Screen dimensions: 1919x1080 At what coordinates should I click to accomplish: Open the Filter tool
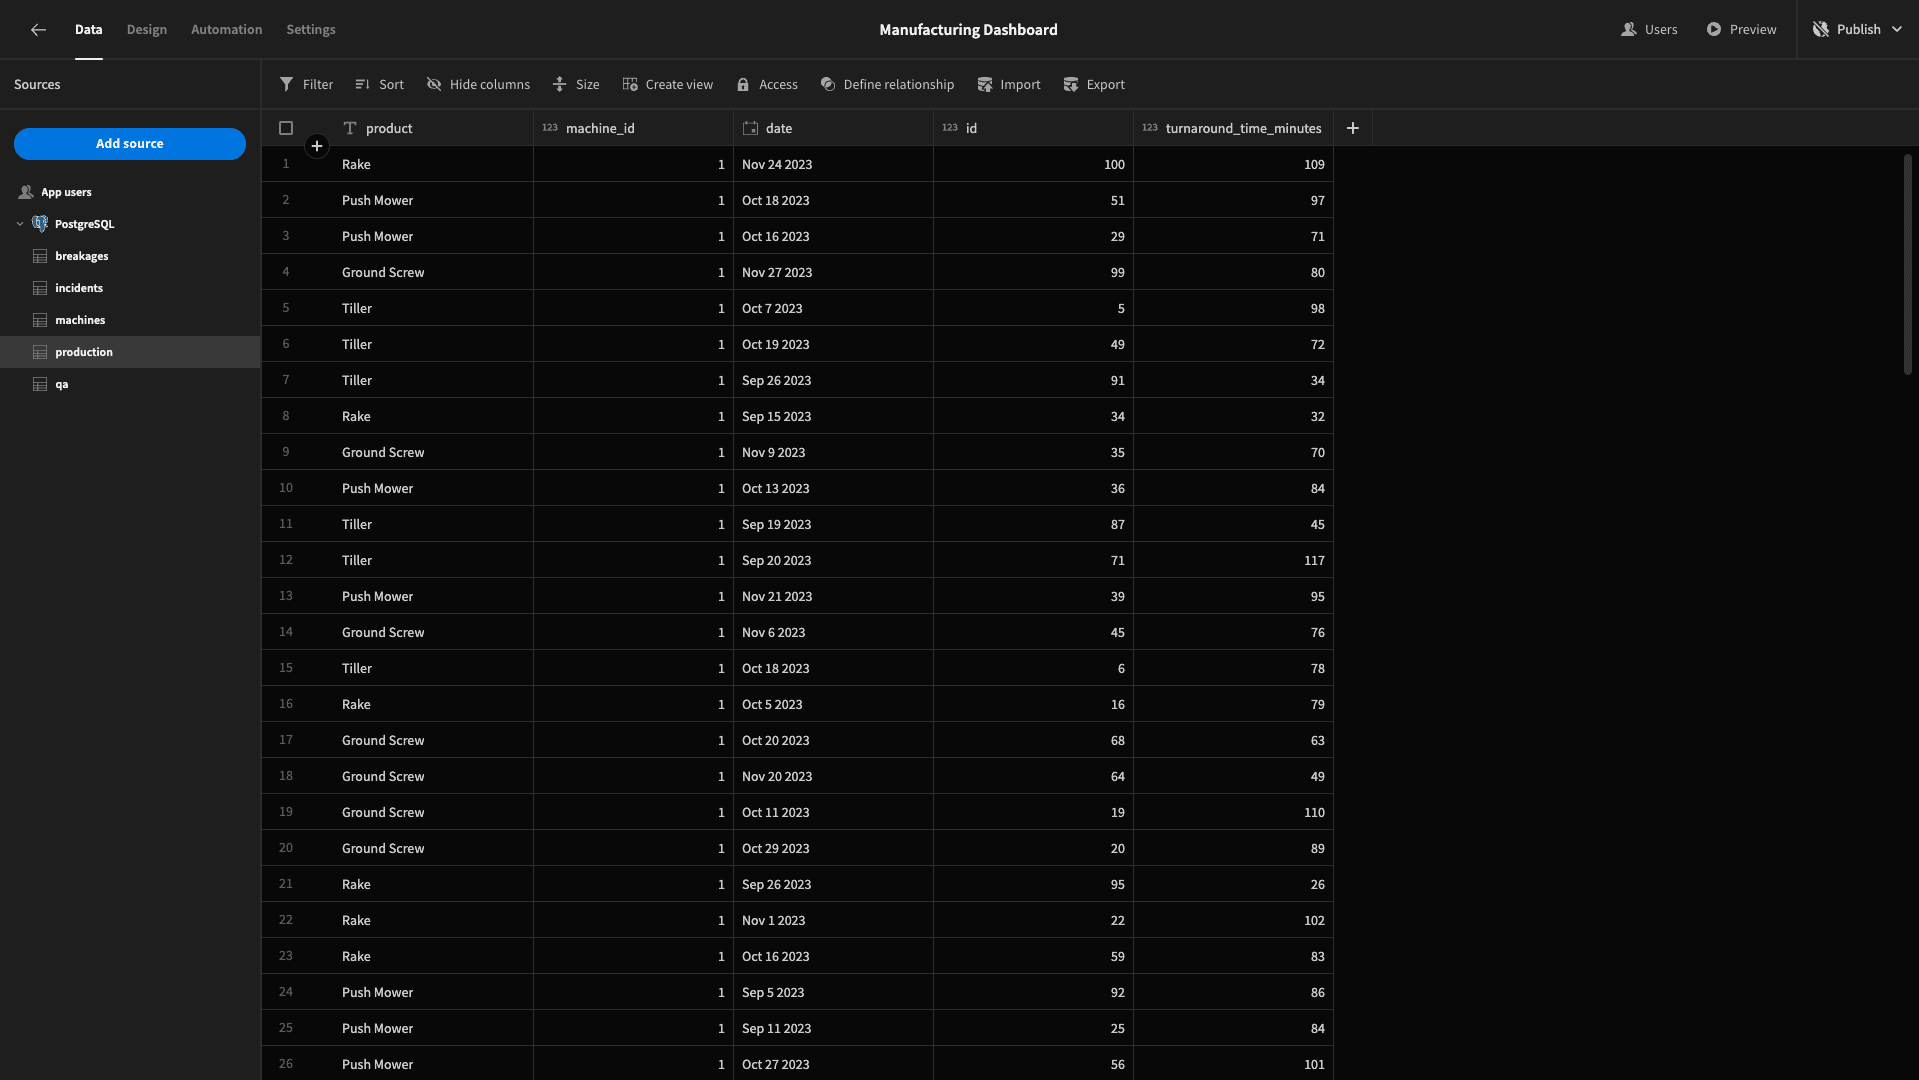click(x=306, y=85)
